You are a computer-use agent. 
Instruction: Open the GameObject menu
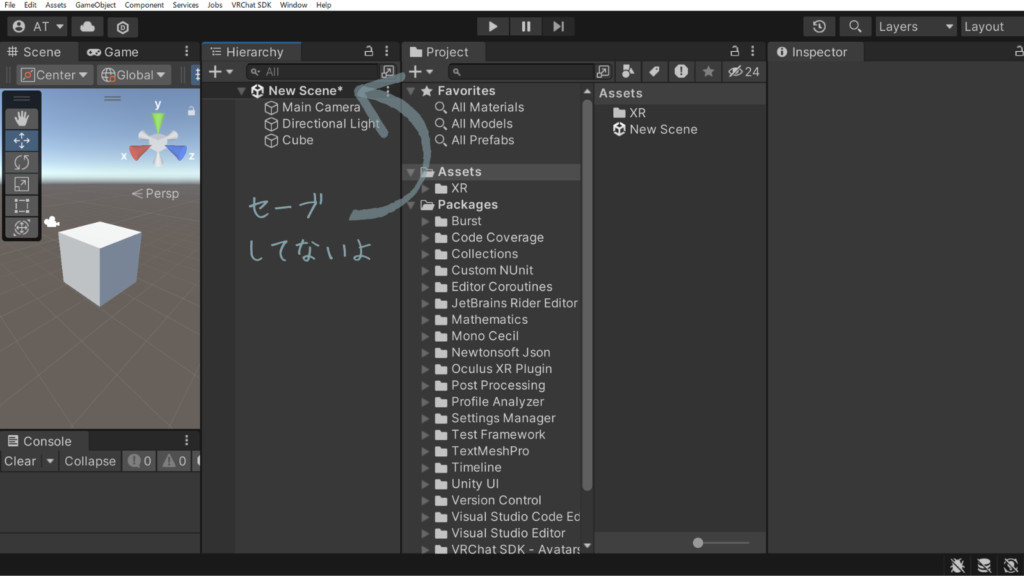[96, 5]
